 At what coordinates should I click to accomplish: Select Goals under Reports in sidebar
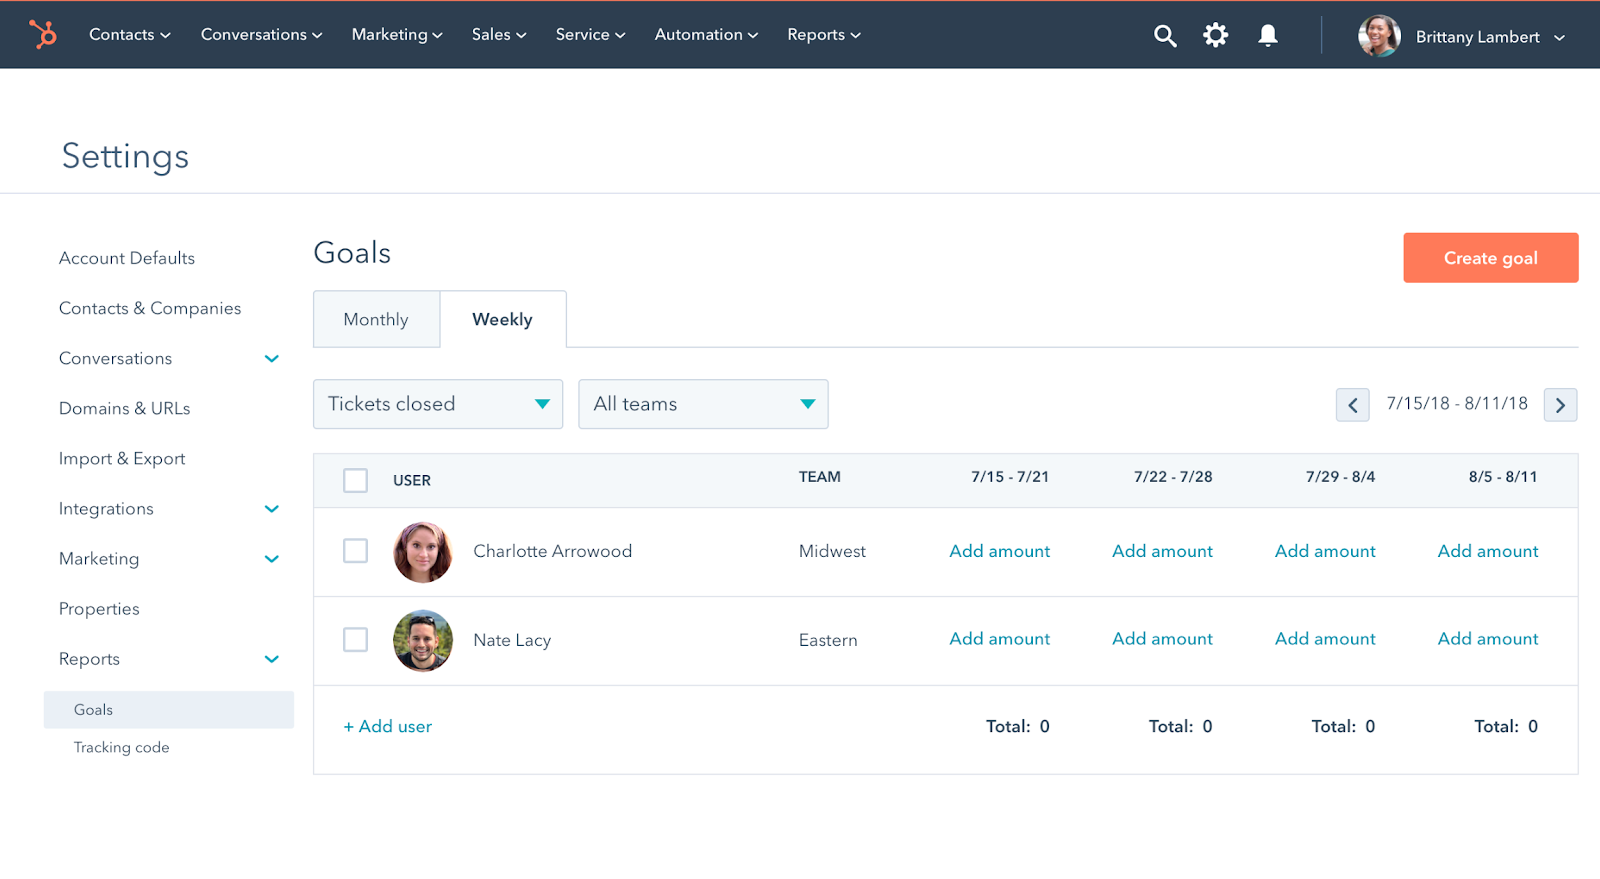(169, 710)
